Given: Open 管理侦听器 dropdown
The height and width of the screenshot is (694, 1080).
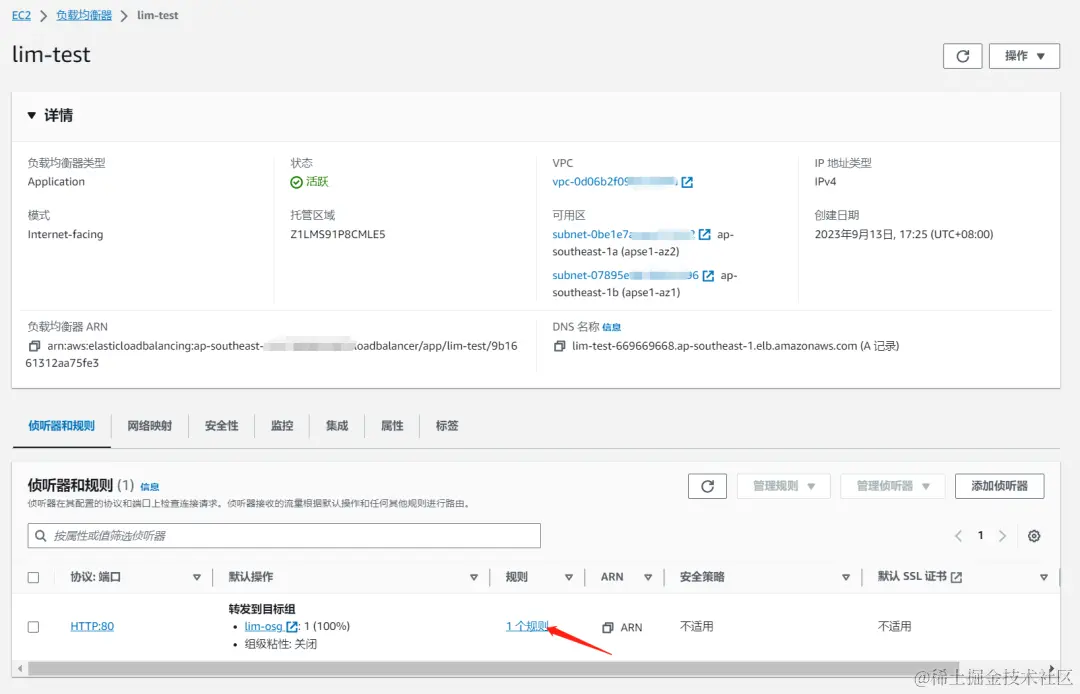Looking at the screenshot, I should point(893,486).
